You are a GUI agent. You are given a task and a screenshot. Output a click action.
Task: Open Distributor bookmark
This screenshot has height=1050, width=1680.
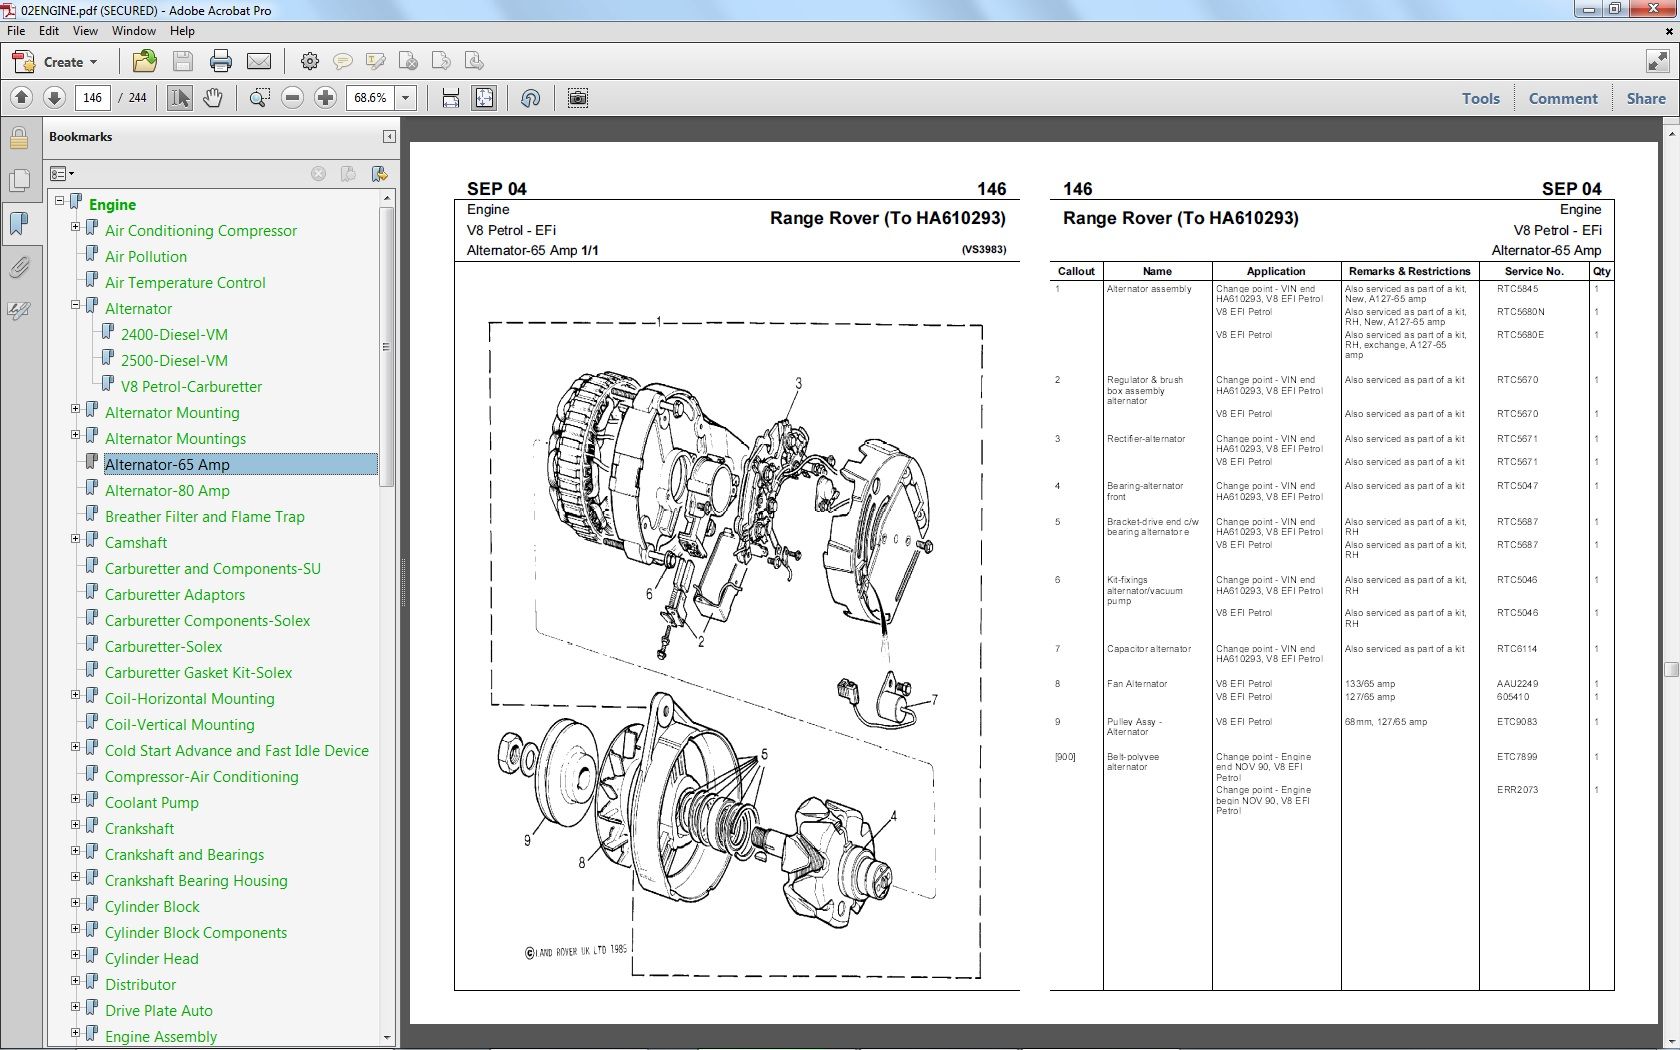pos(140,985)
